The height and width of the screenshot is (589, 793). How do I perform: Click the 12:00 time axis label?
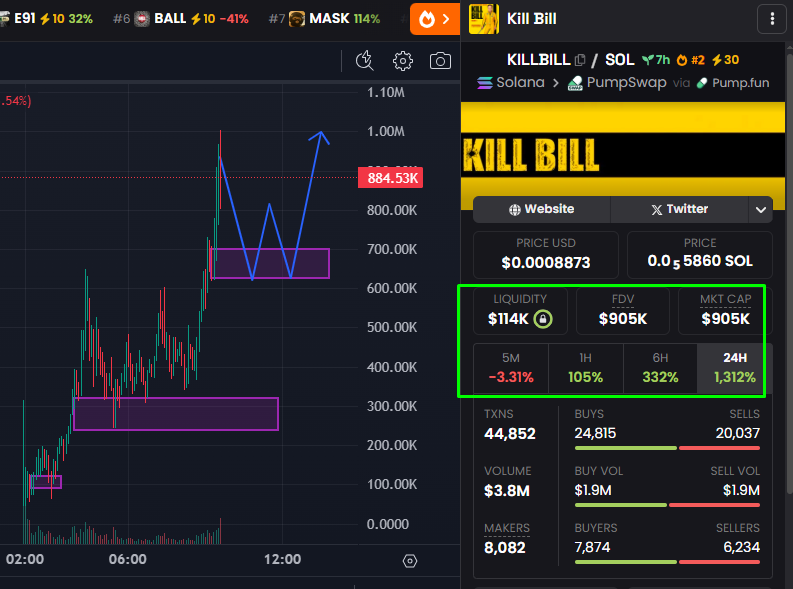[x=282, y=560]
